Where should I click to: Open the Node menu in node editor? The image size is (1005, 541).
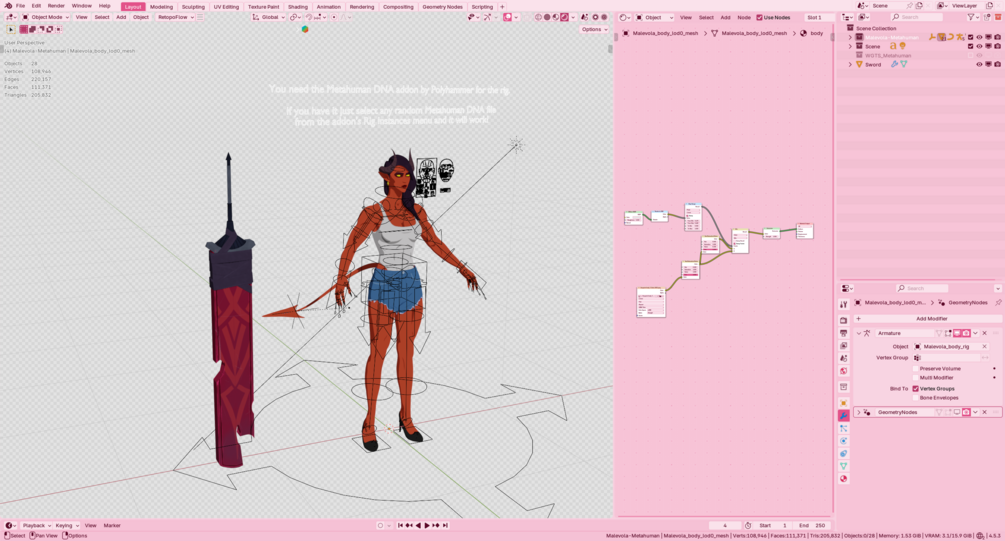pos(744,17)
